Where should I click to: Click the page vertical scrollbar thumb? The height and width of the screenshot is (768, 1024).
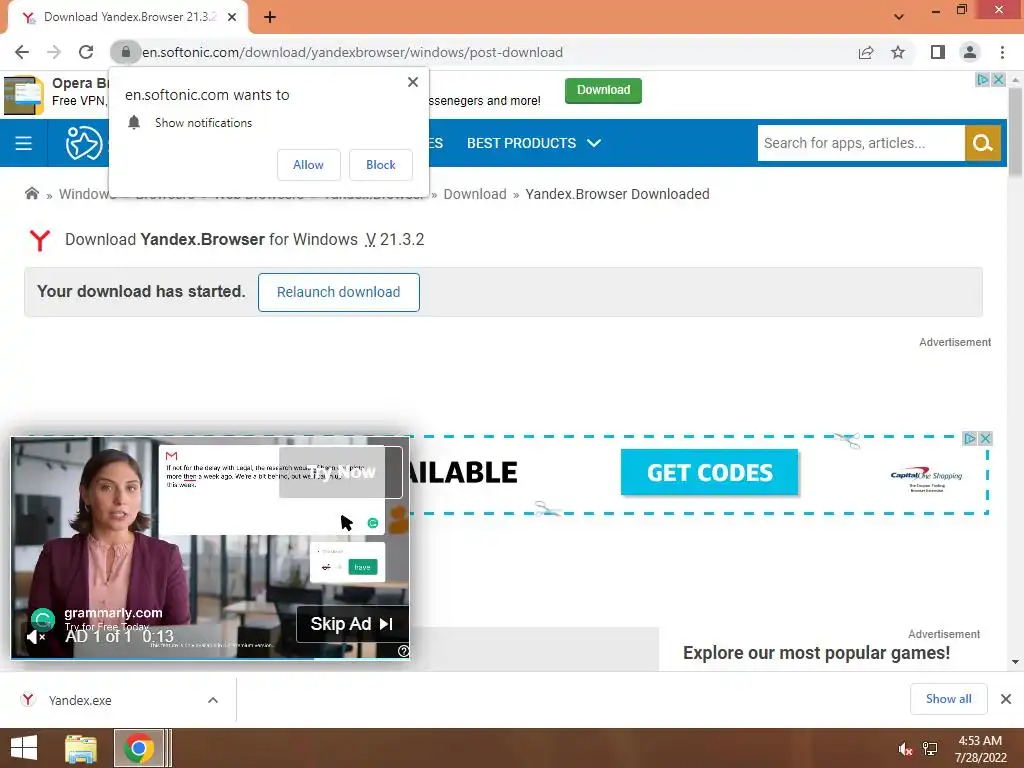pyautogui.click(x=1015, y=131)
